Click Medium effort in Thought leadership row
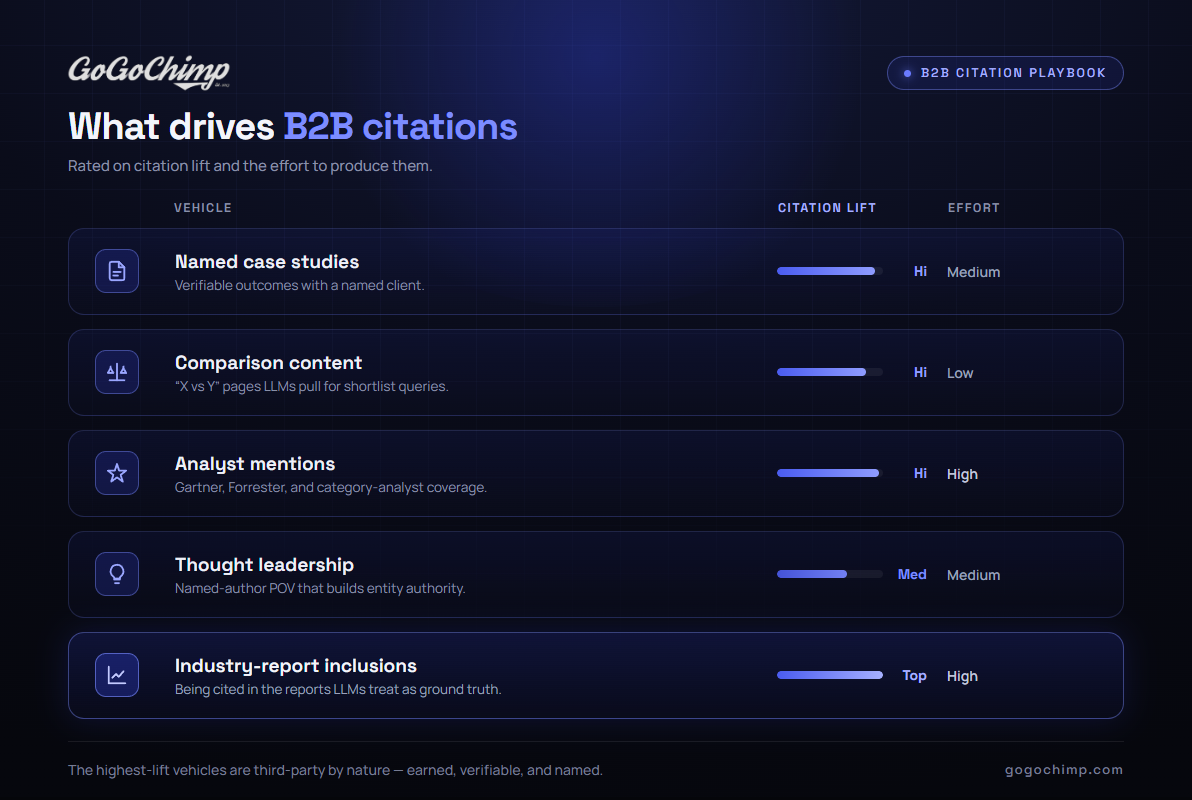The height and width of the screenshot is (800, 1192). (x=973, y=576)
